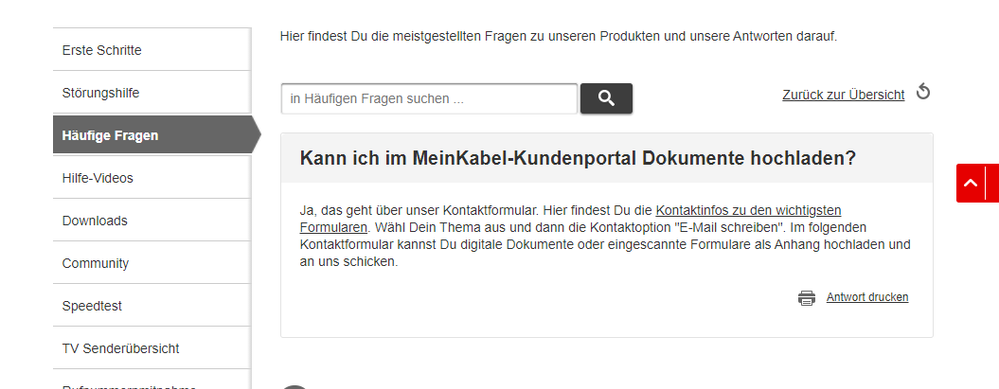Click the printer icon
999x389 pixels.
coord(807,297)
